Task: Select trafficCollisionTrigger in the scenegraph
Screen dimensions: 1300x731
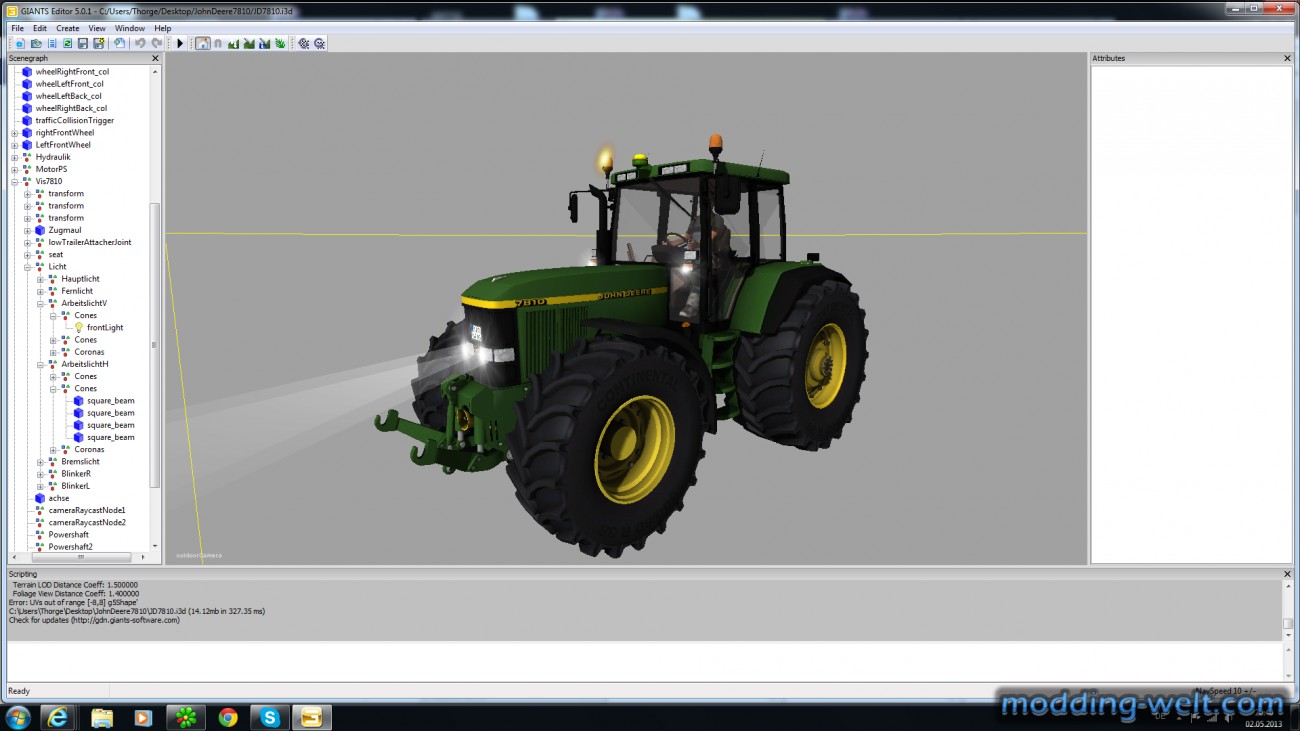Action: (x=75, y=120)
